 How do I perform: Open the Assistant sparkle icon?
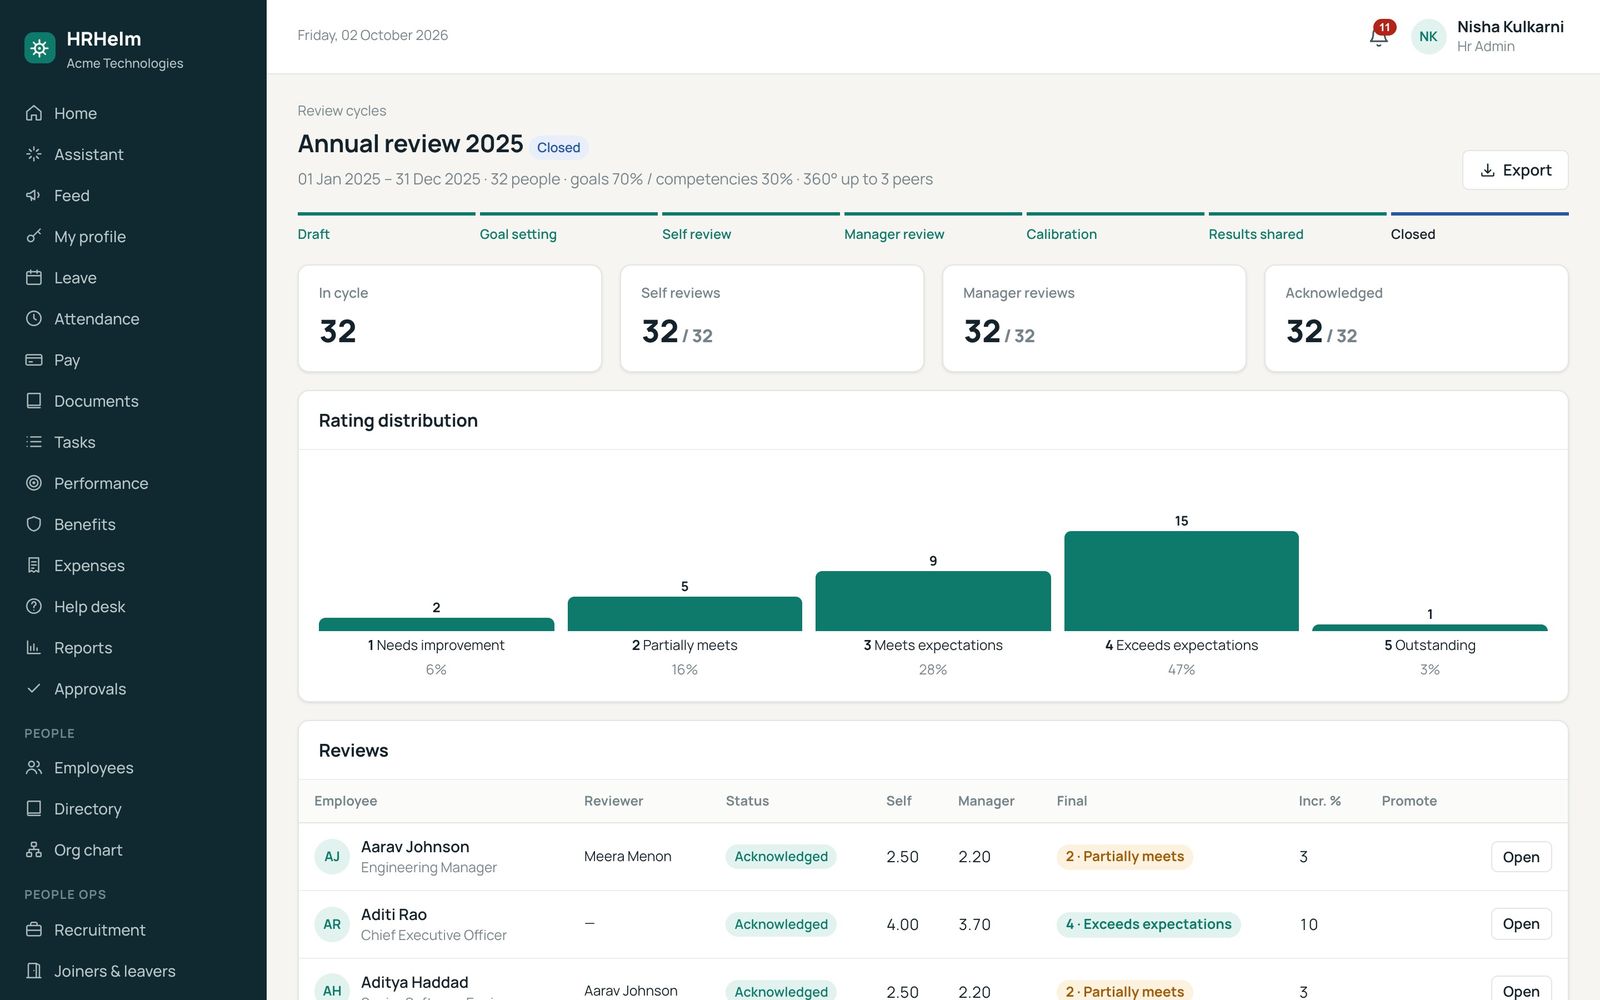coord(34,154)
